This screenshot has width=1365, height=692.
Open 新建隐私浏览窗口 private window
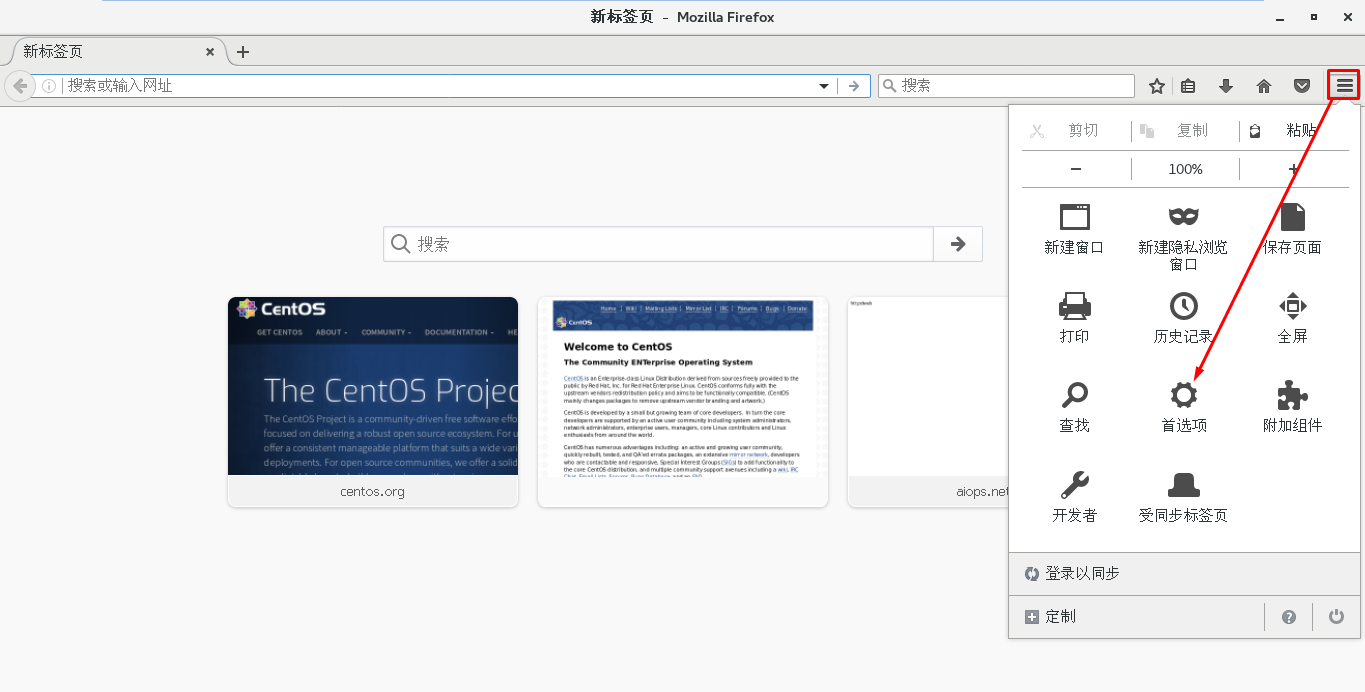coord(1184,237)
